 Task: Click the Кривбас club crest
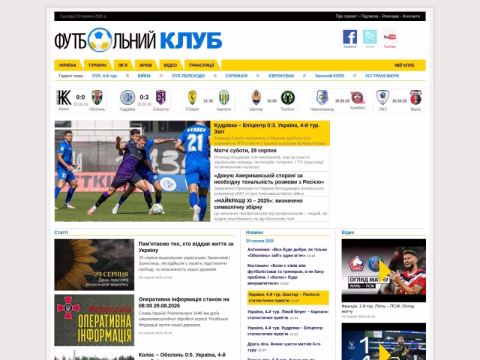(x=357, y=98)
